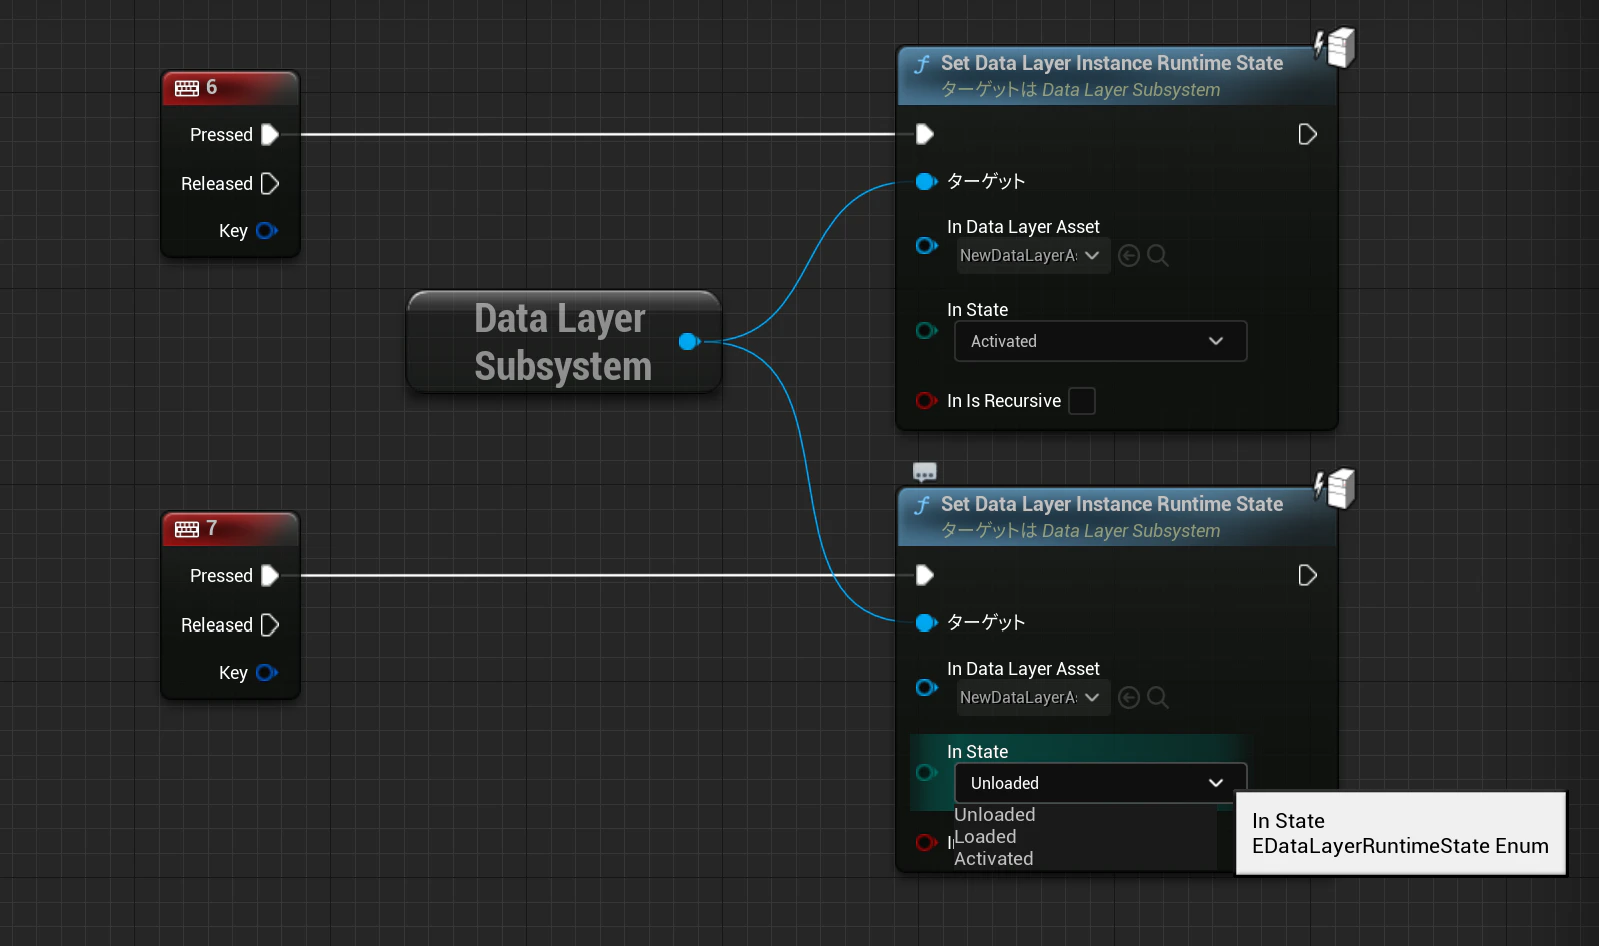Click the Pressed execution pin on key 7 node
The width and height of the screenshot is (1599, 946).
pos(270,575)
